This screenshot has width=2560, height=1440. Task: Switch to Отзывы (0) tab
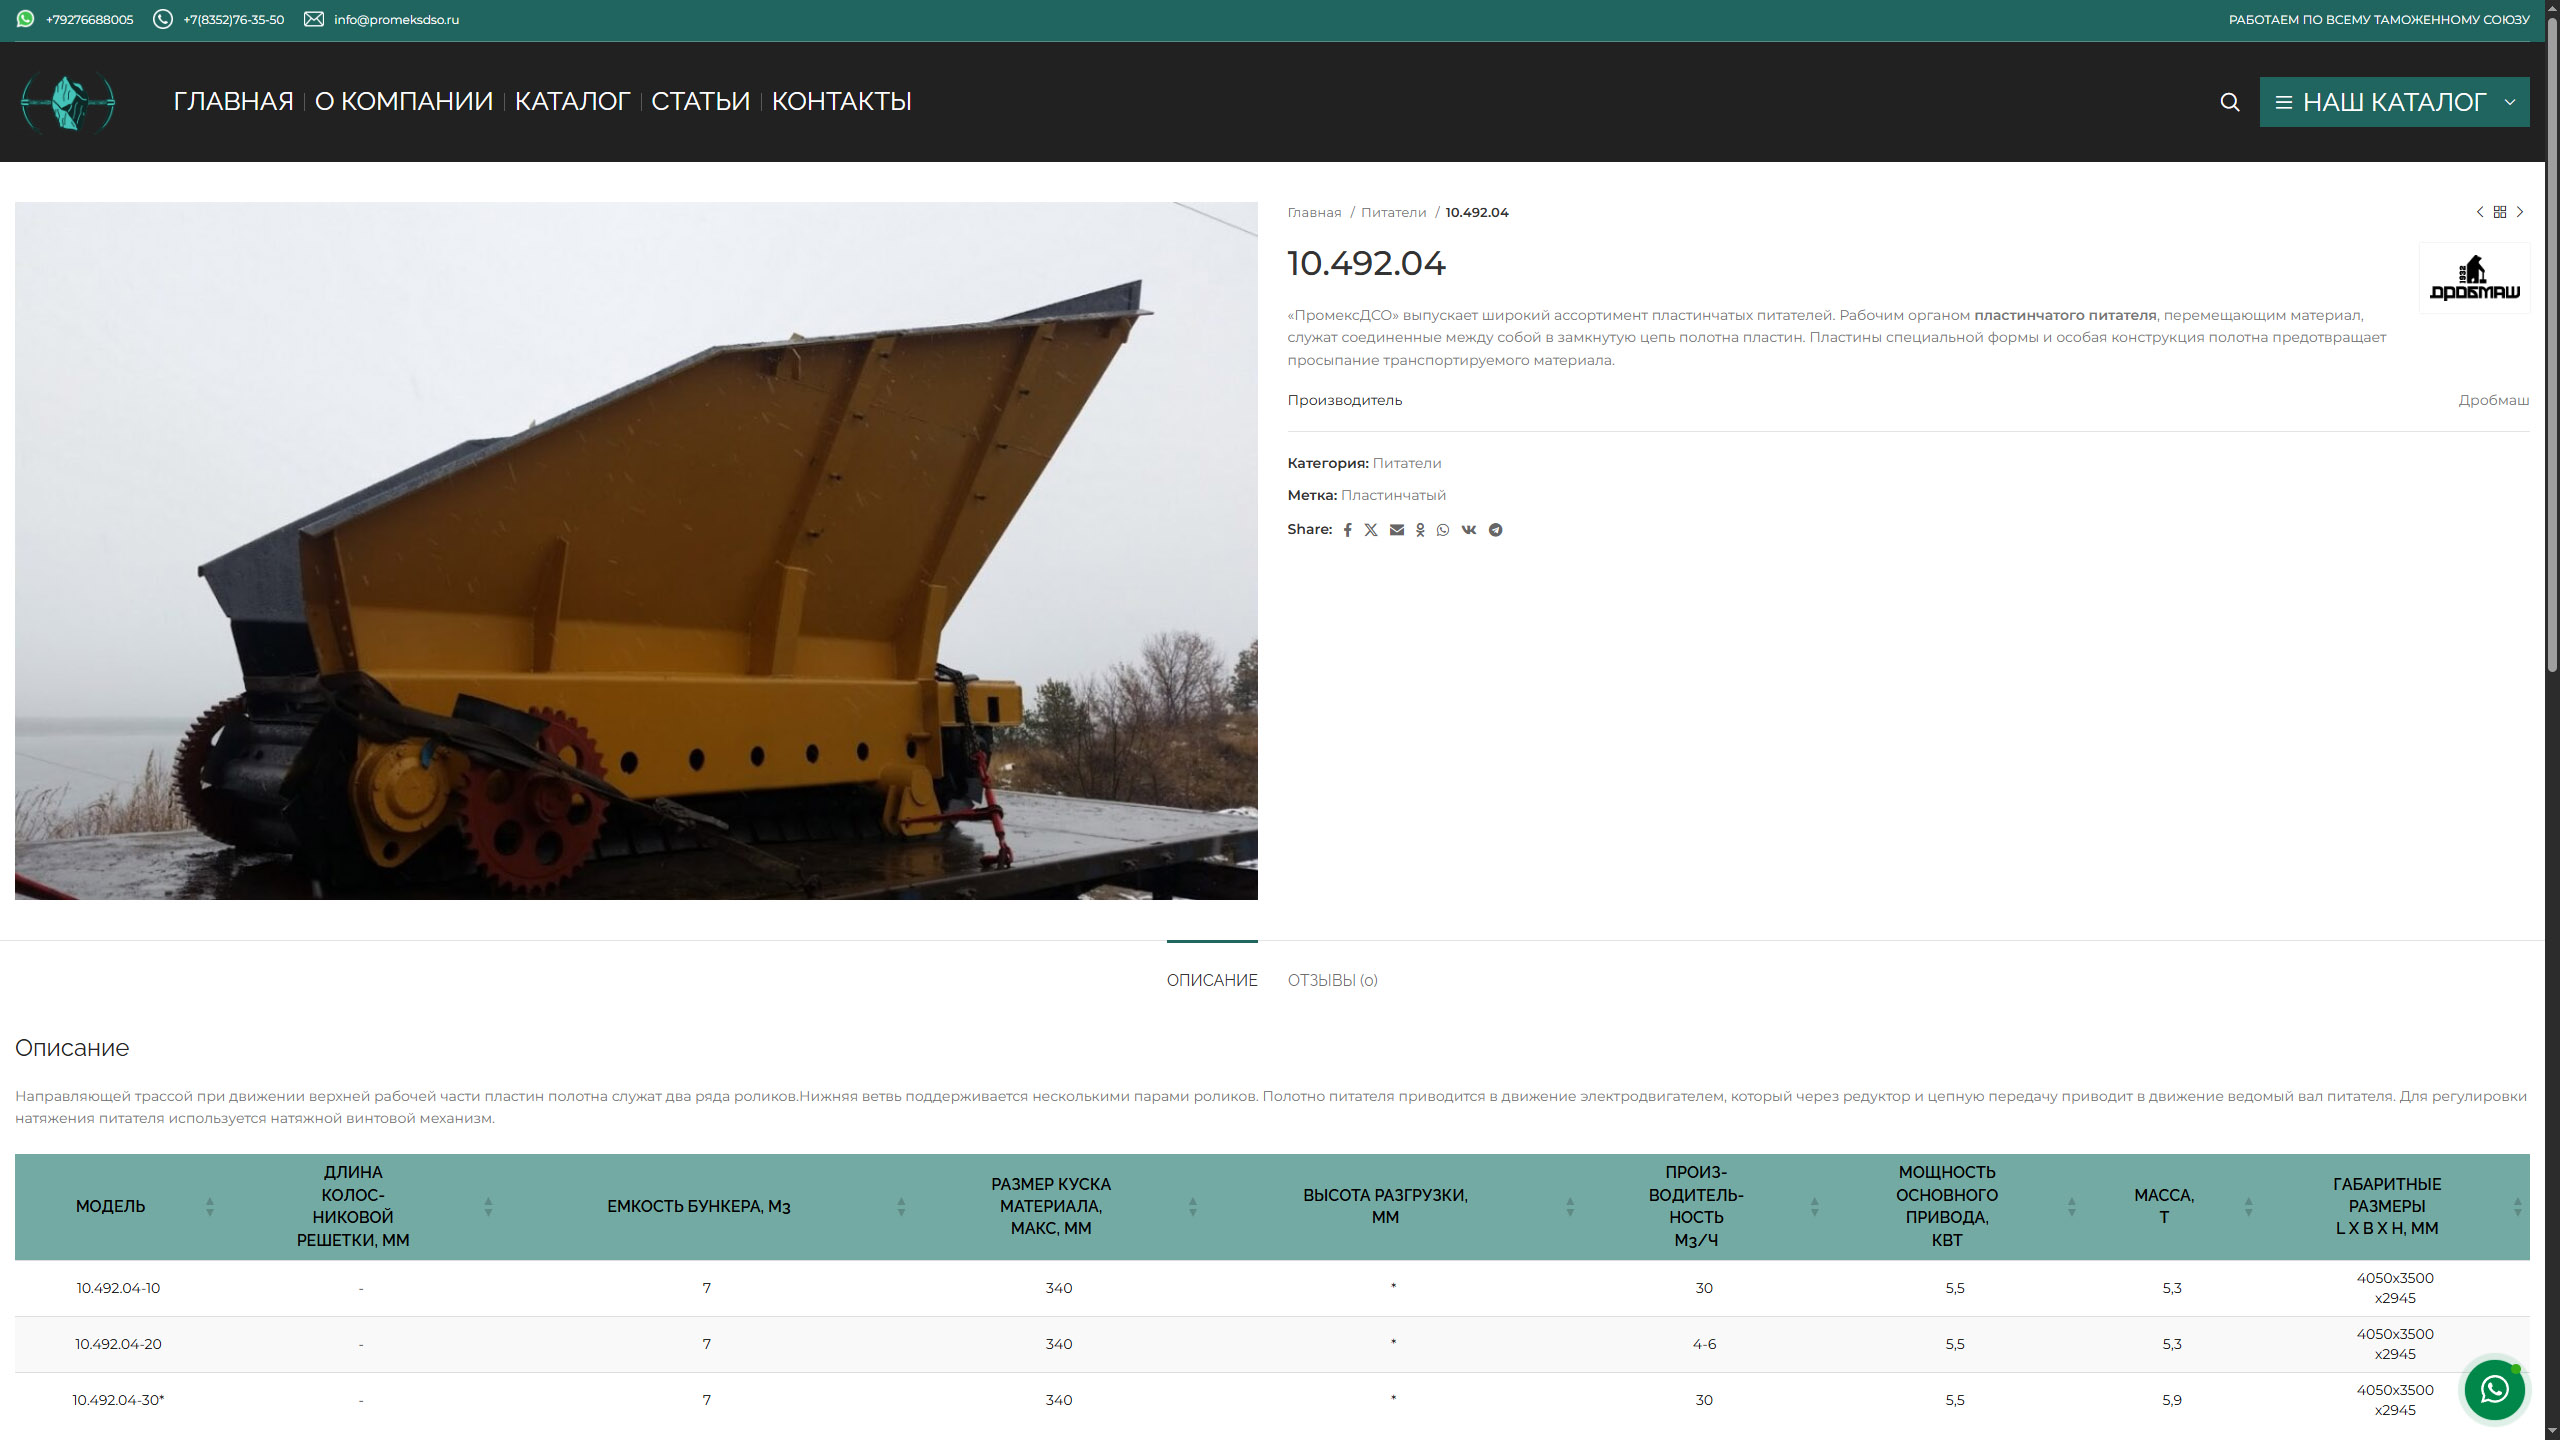pyautogui.click(x=1332, y=980)
